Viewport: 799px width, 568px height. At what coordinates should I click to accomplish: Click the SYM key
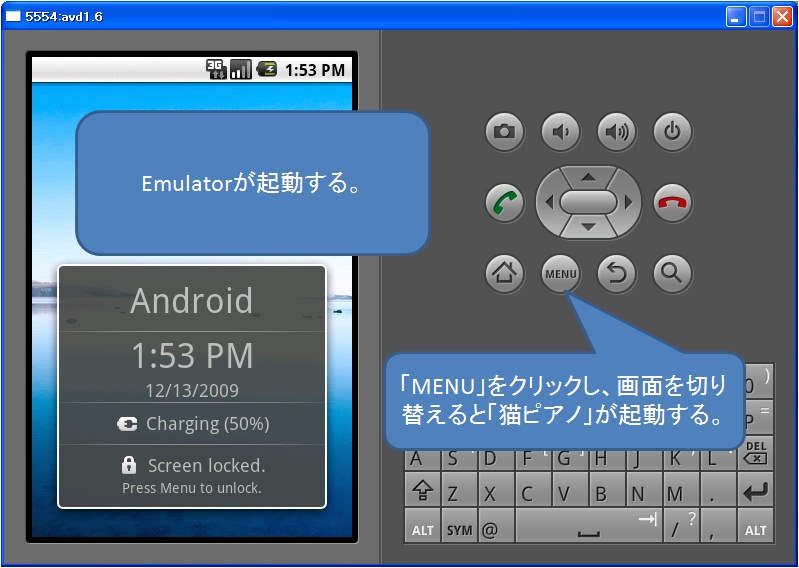[459, 526]
